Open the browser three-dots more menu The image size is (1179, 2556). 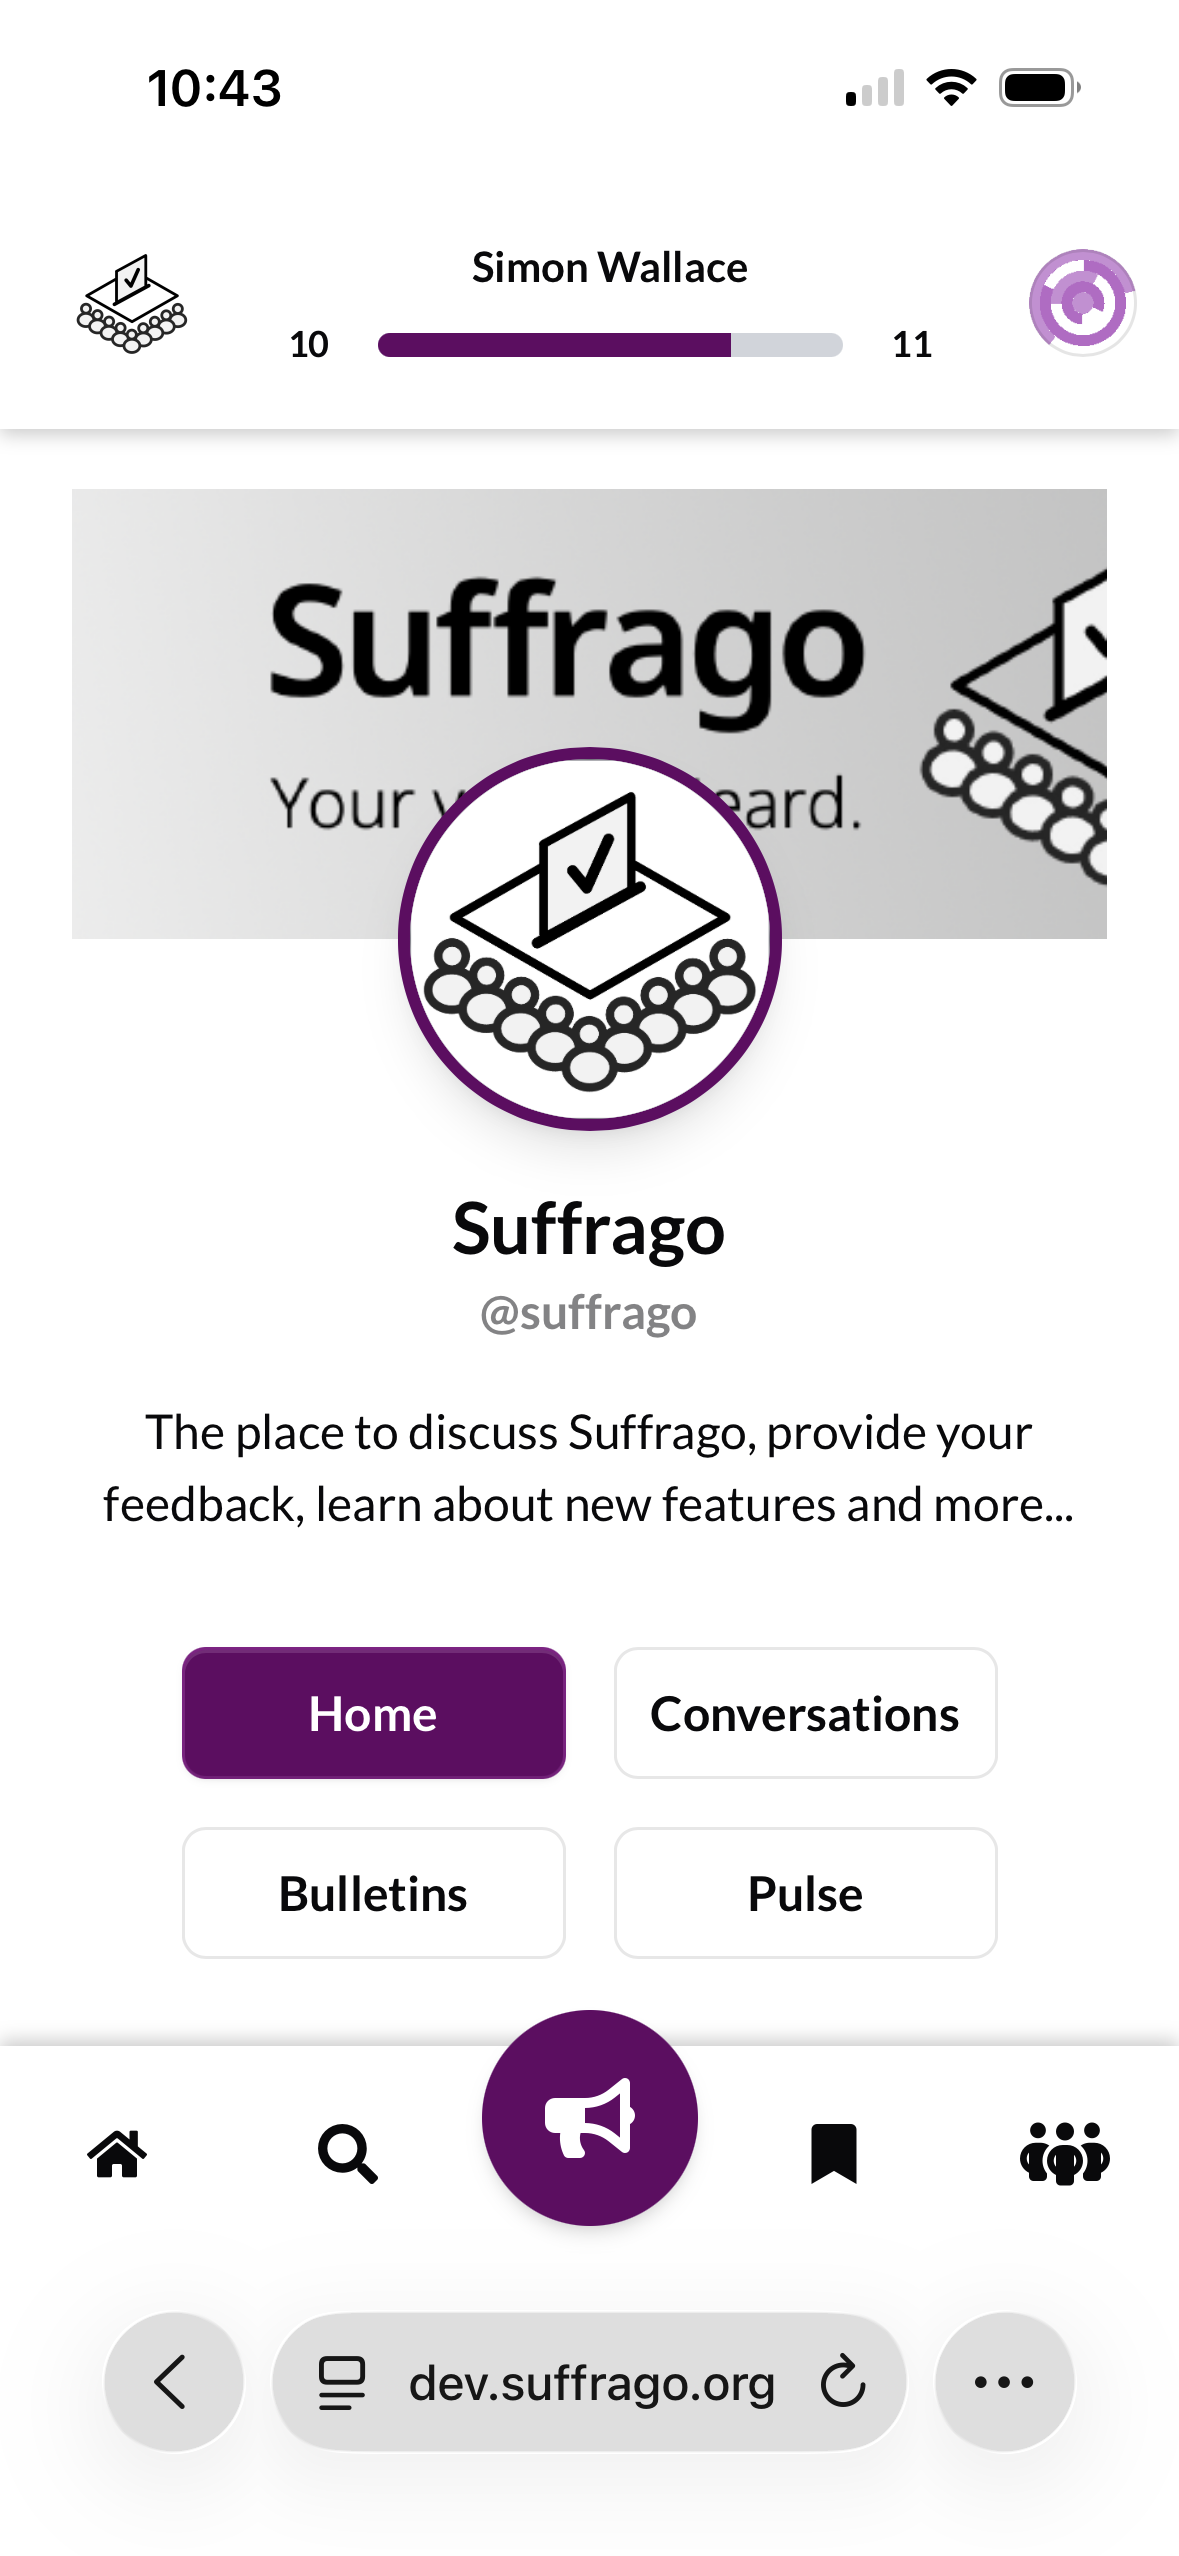[x=1004, y=2381]
